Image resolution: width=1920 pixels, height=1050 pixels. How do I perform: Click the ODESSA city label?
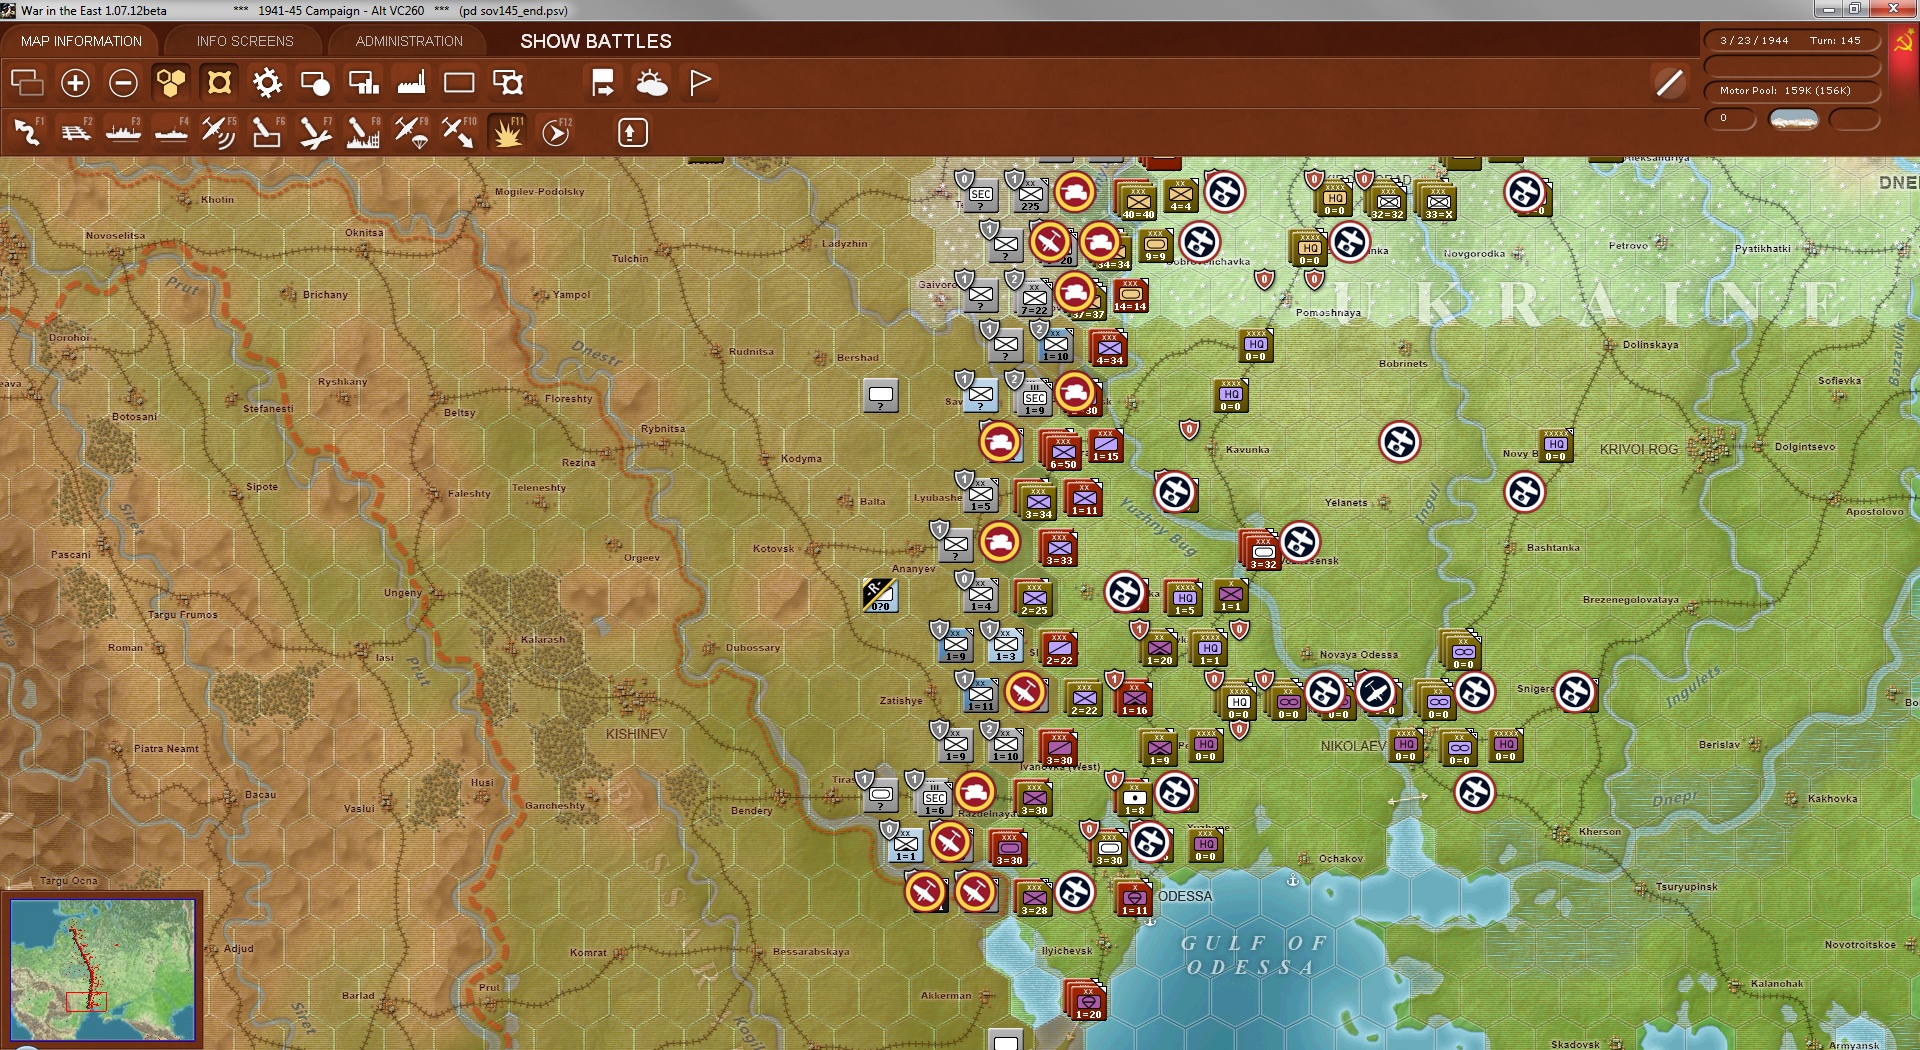click(x=1185, y=896)
